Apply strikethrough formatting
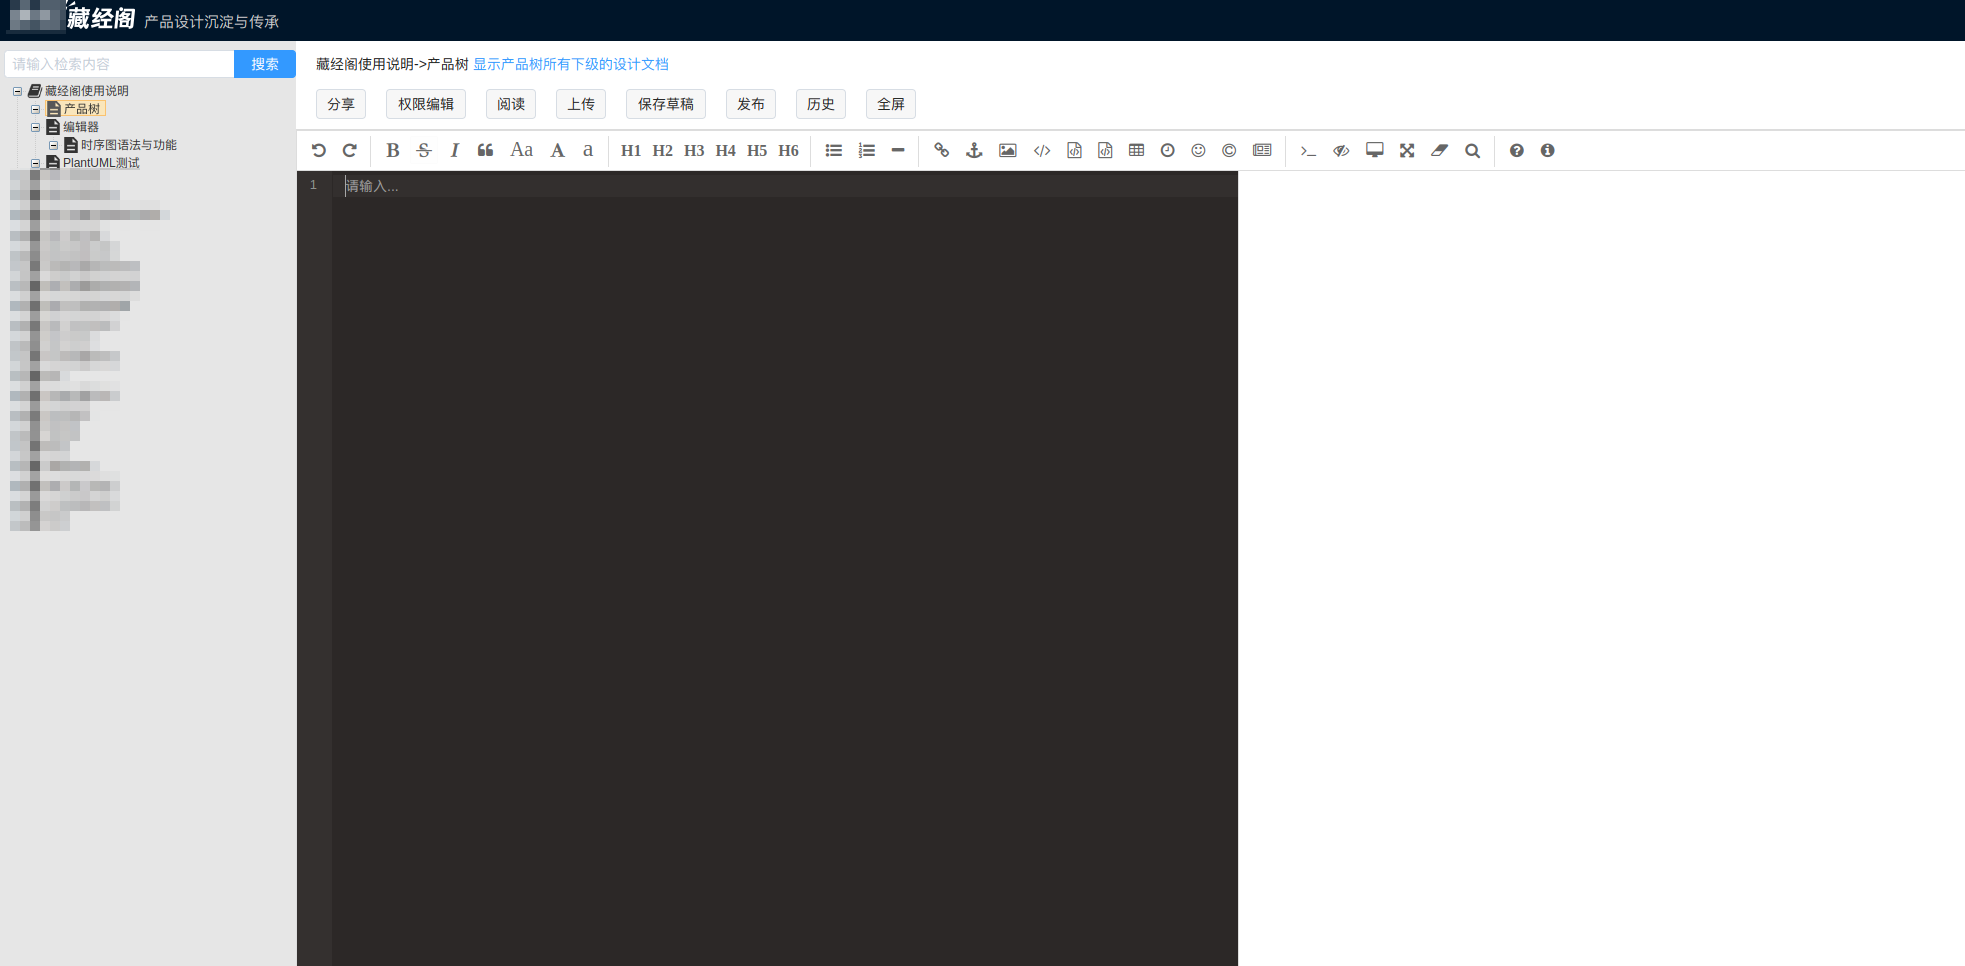The height and width of the screenshot is (966, 1965). pyautogui.click(x=424, y=150)
